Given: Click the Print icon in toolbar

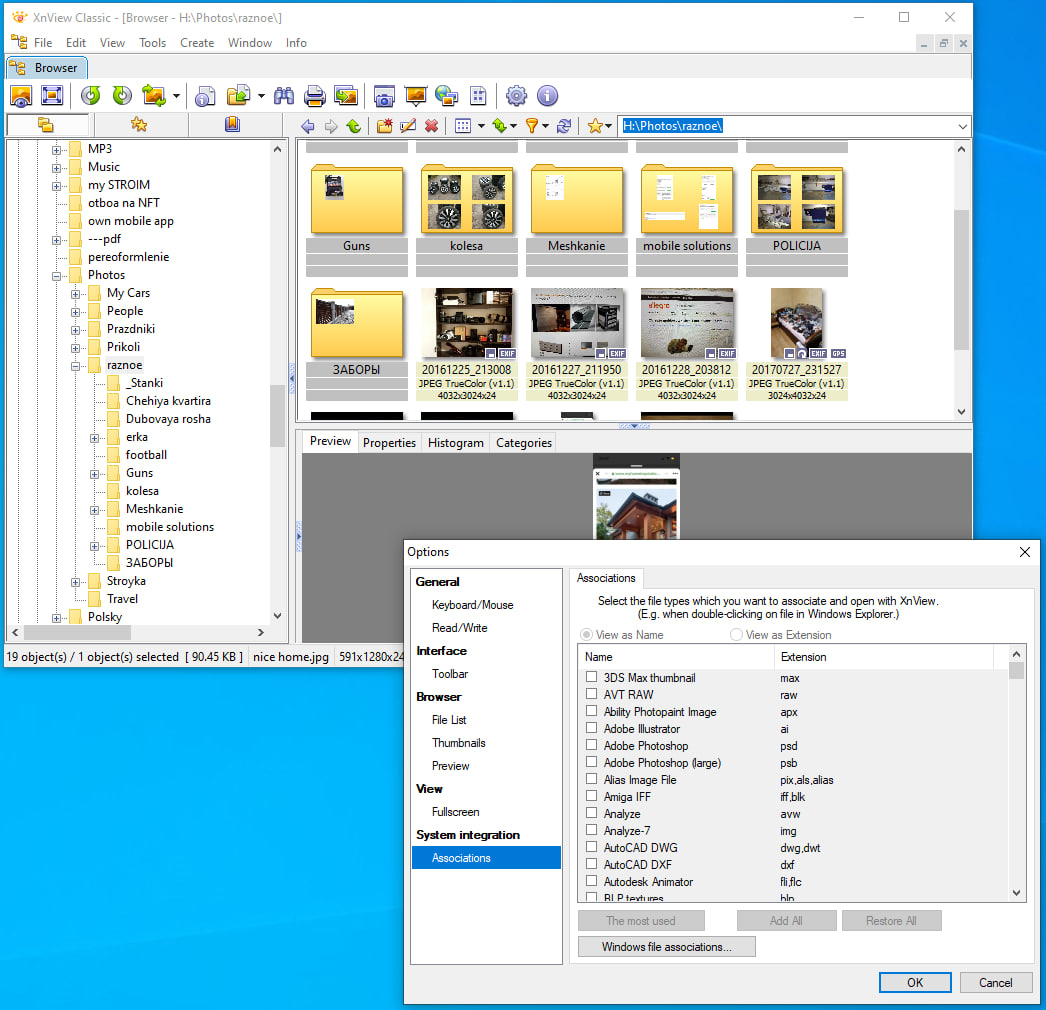Looking at the screenshot, I should (315, 96).
